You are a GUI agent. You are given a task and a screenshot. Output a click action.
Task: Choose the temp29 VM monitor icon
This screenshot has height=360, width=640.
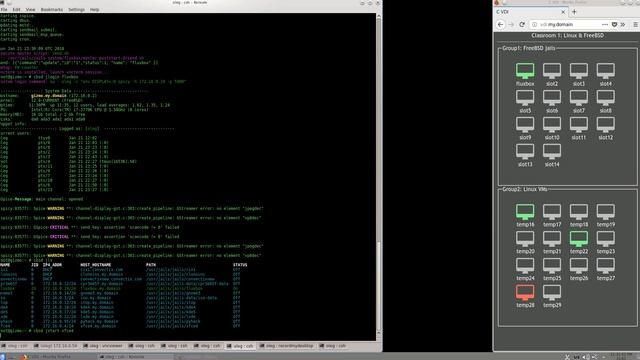coord(552,293)
